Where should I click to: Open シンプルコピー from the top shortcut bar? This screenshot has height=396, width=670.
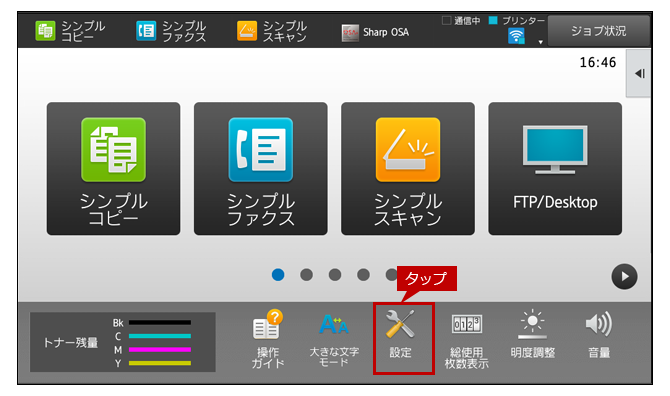pyautogui.click(x=70, y=31)
